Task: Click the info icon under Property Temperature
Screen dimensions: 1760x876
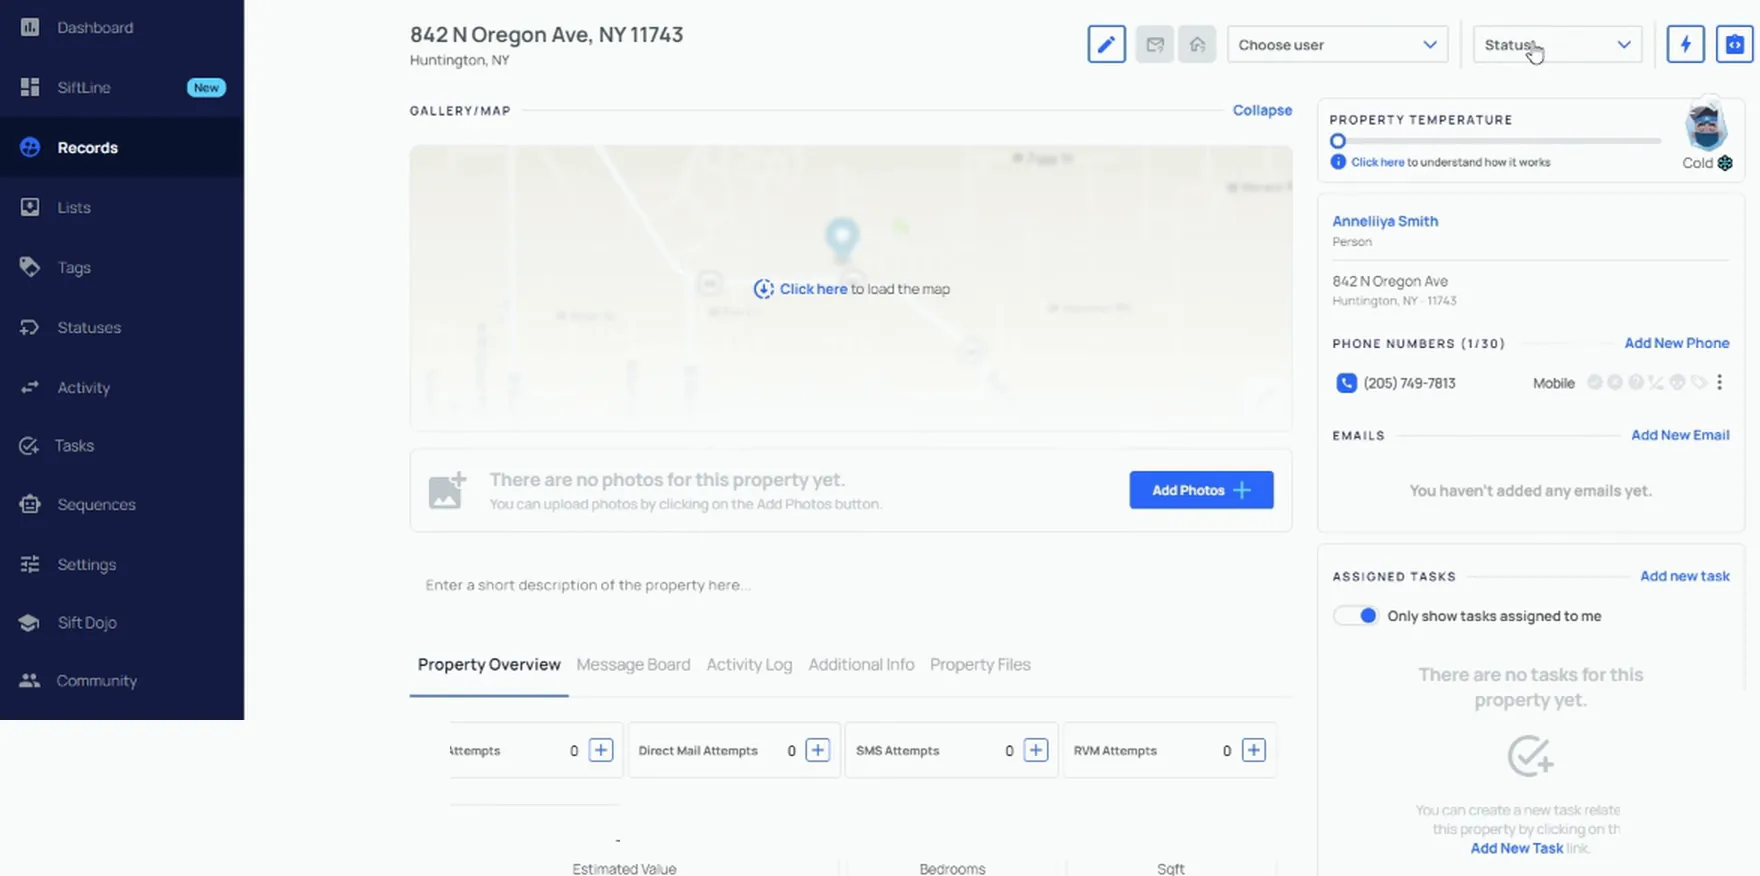Action: pyautogui.click(x=1338, y=162)
